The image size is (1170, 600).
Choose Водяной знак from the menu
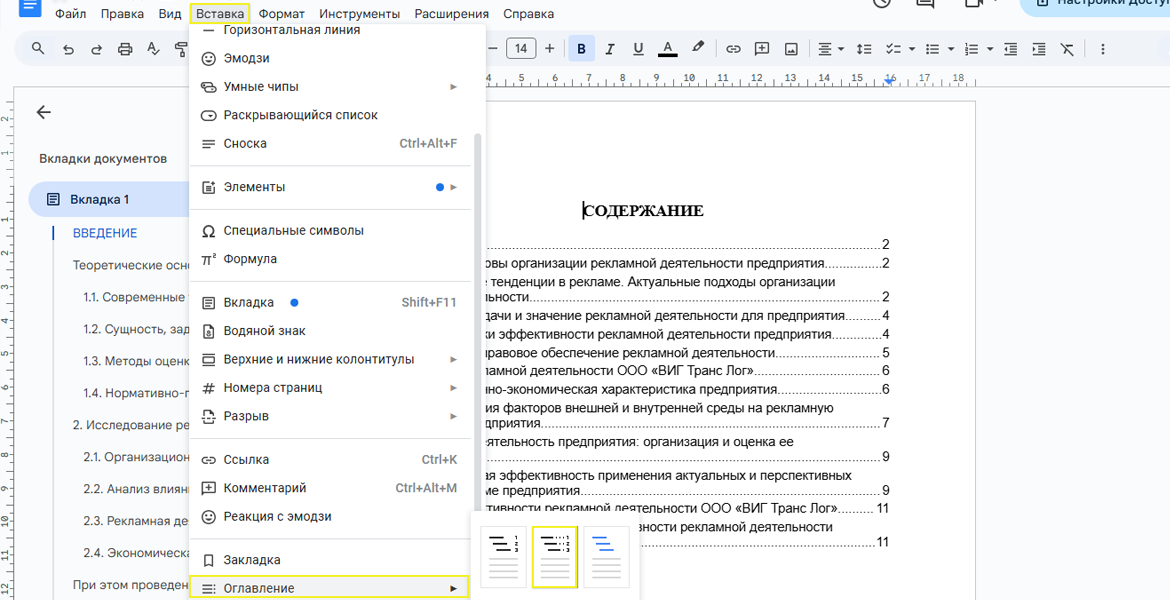coord(264,331)
